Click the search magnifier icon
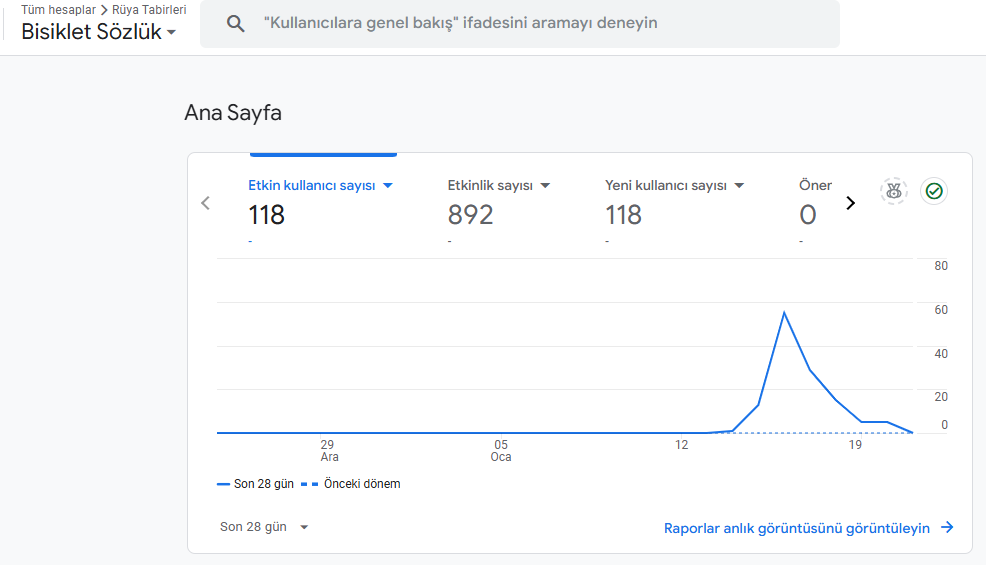The height and width of the screenshot is (565, 986). tap(236, 24)
